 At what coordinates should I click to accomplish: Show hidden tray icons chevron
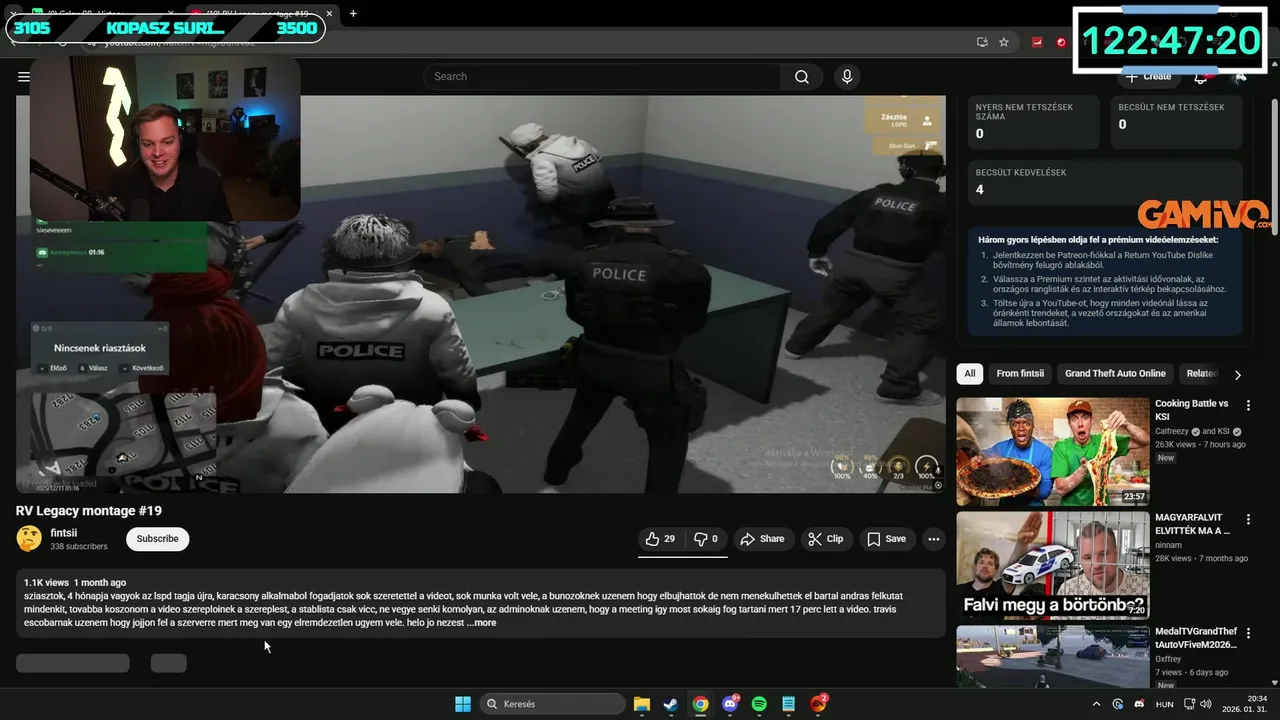1096,704
